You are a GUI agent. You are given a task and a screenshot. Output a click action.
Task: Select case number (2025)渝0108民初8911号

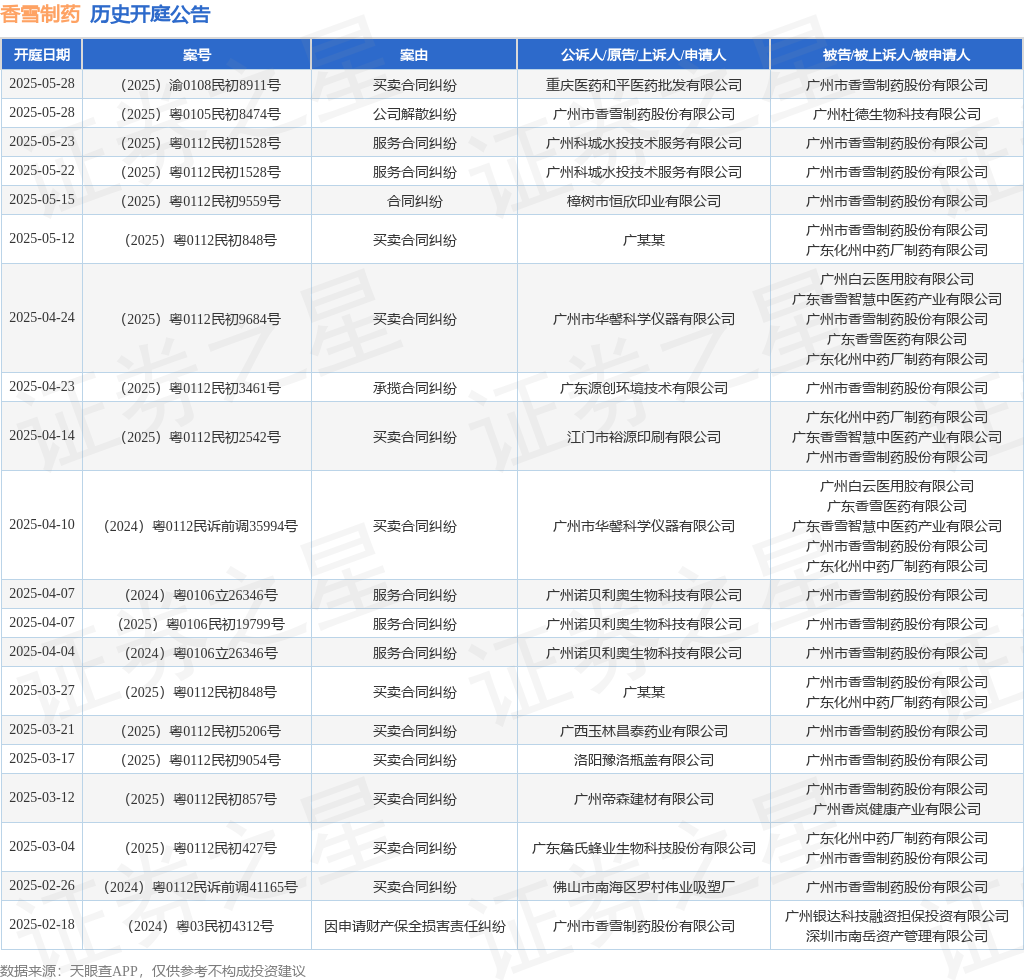(x=200, y=86)
